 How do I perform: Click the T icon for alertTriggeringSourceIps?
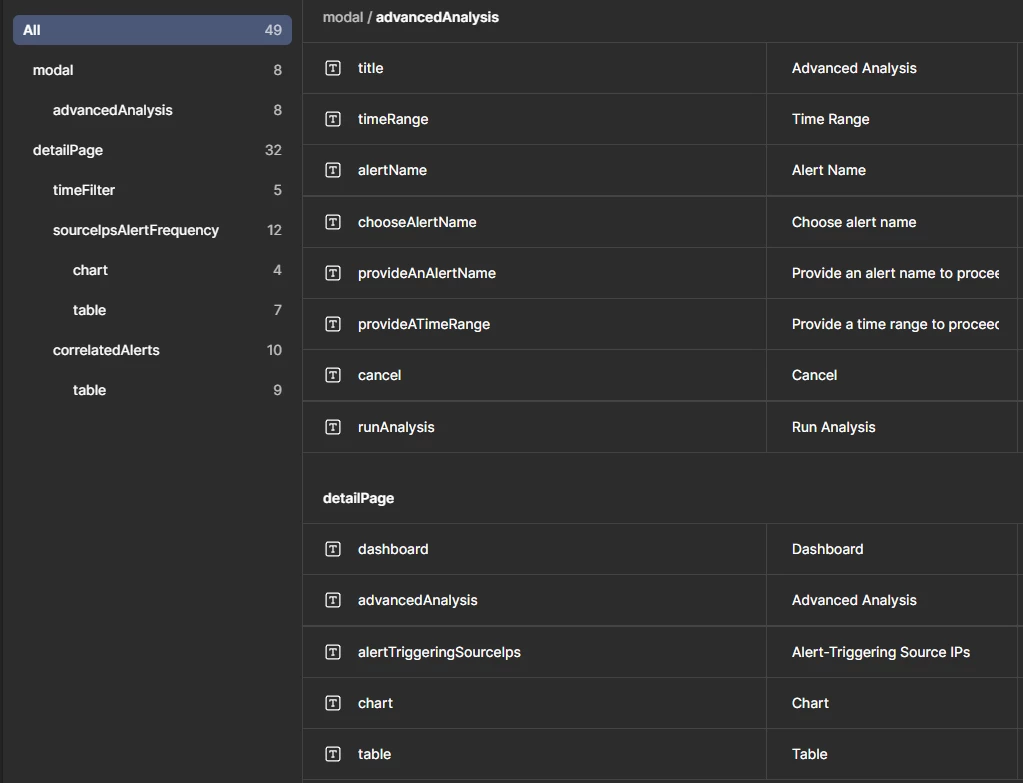pos(332,651)
